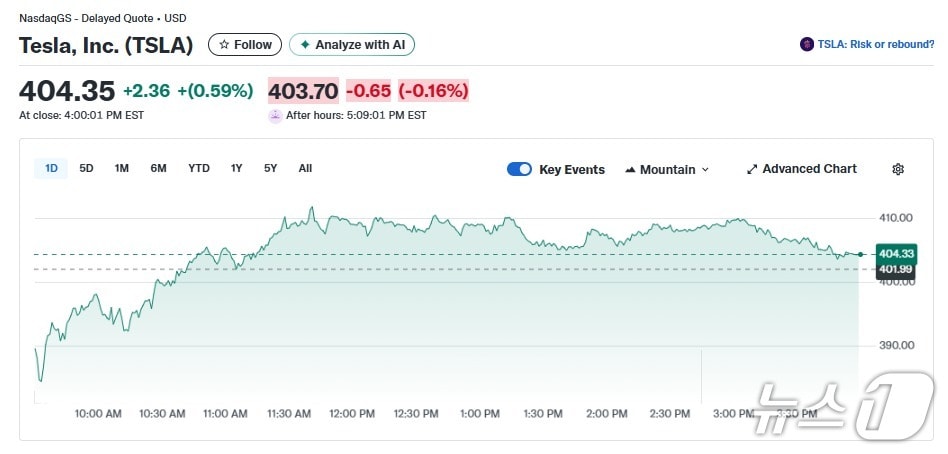The image size is (948, 454).
Task: Show the 5Y chart range
Action: (271, 168)
